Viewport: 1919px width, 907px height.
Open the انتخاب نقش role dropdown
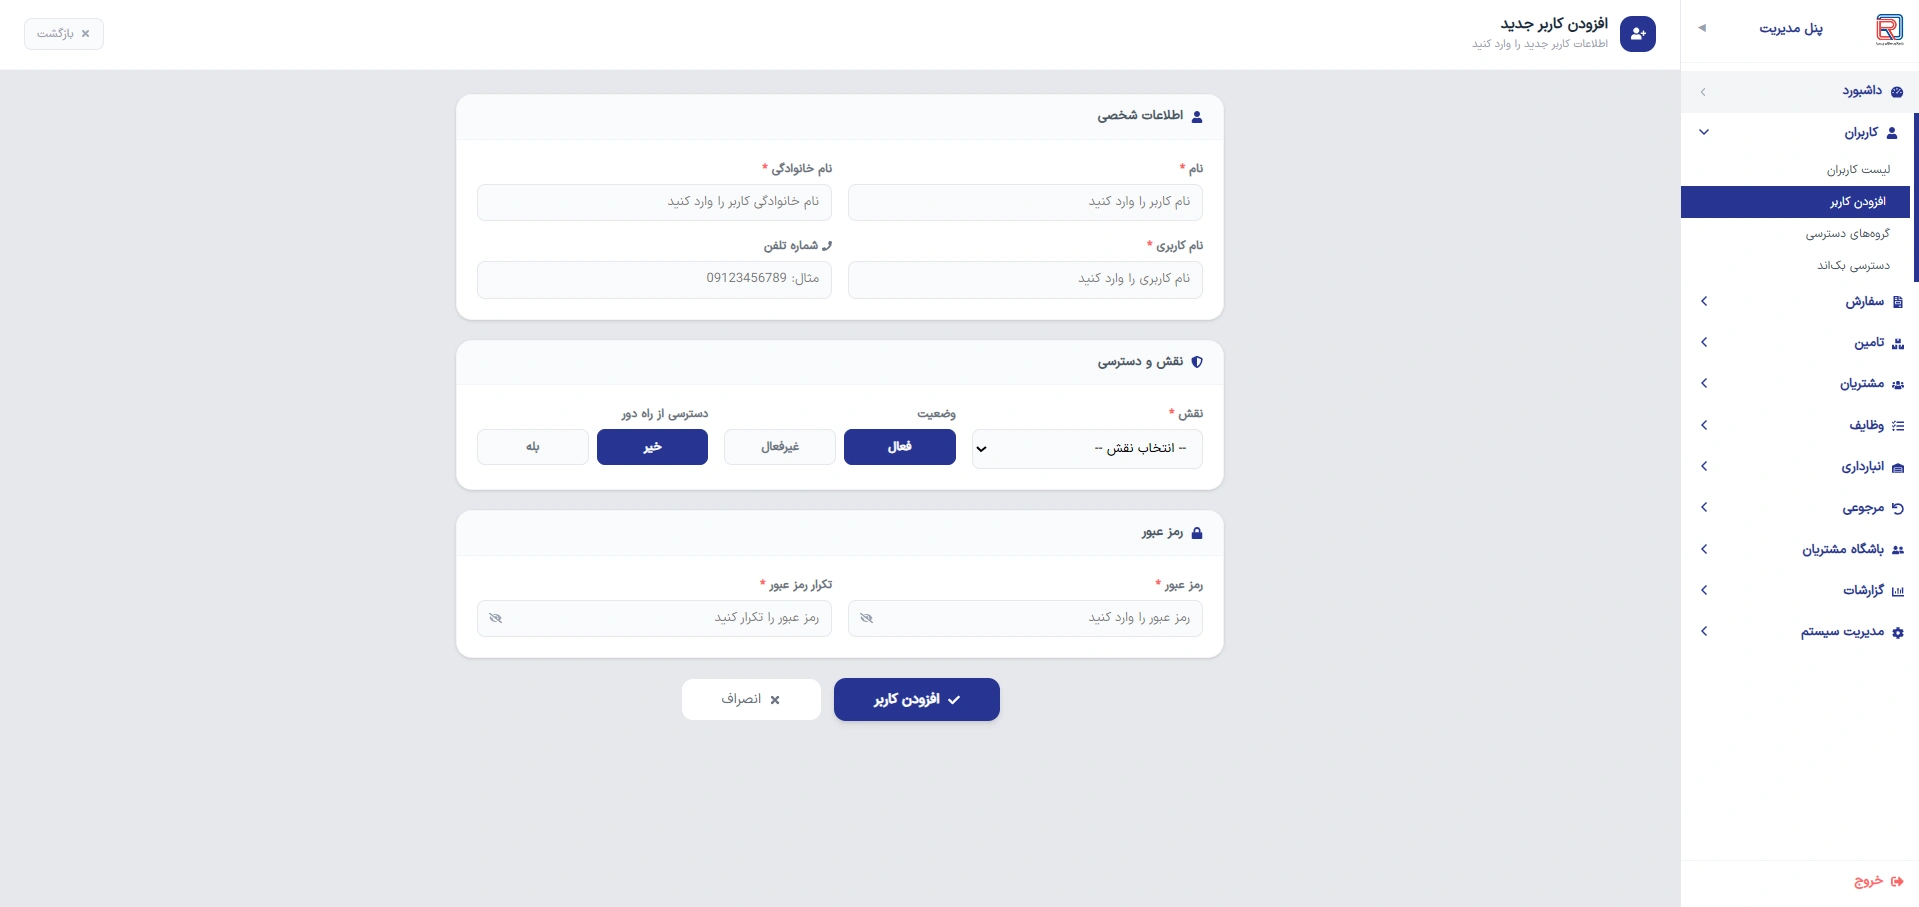click(1087, 449)
